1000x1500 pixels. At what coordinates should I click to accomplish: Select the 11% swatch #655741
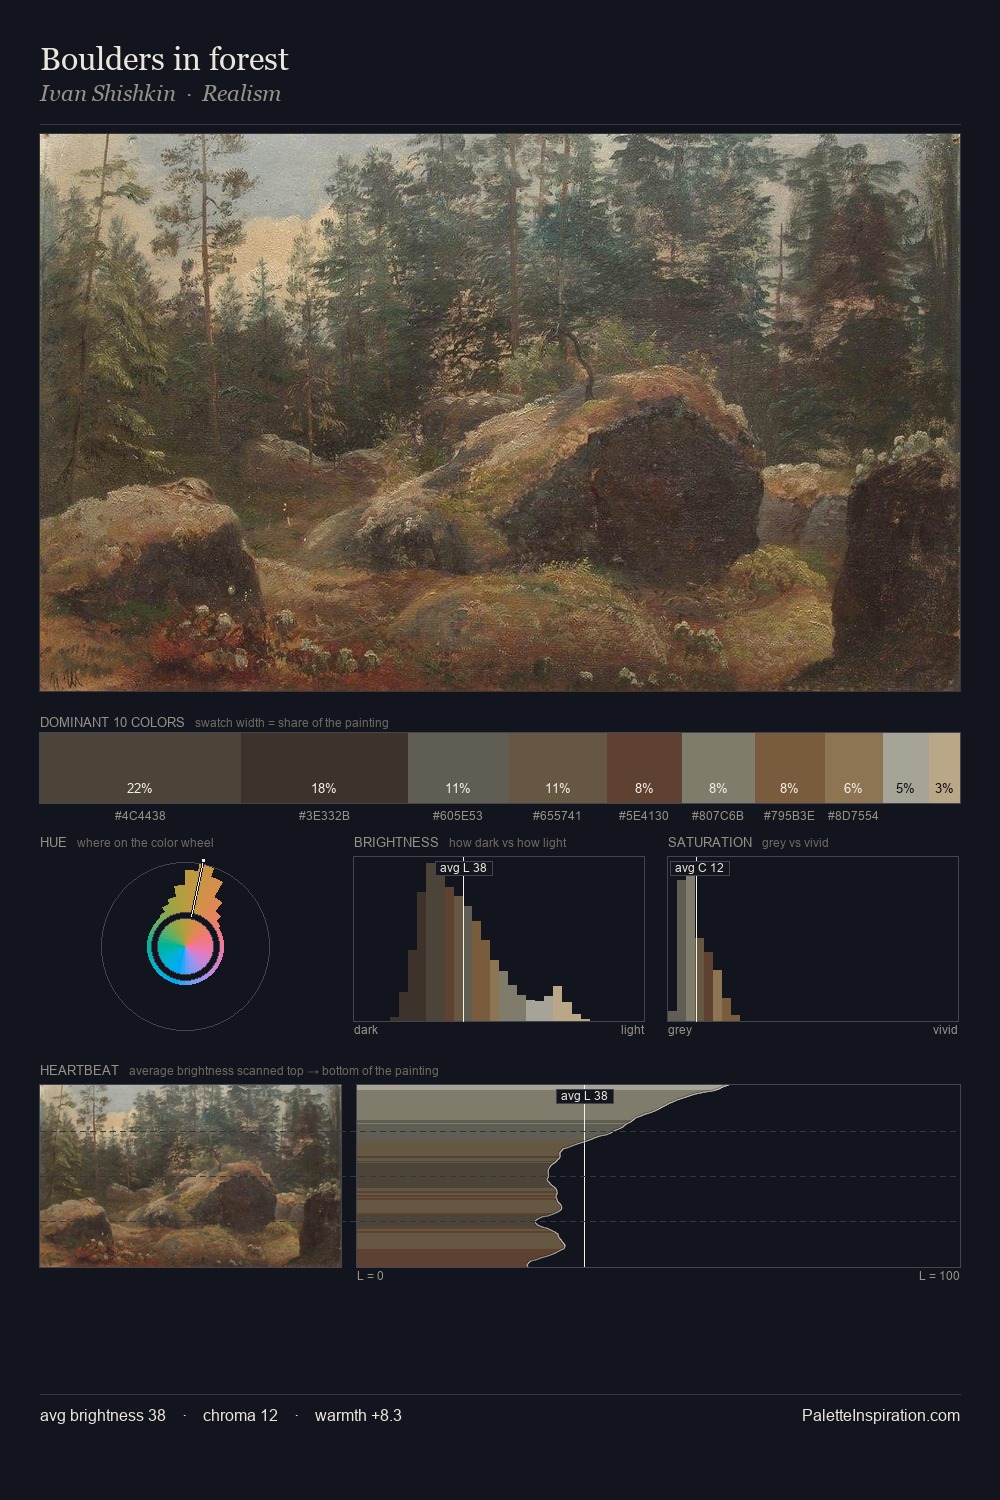[x=558, y=768]
